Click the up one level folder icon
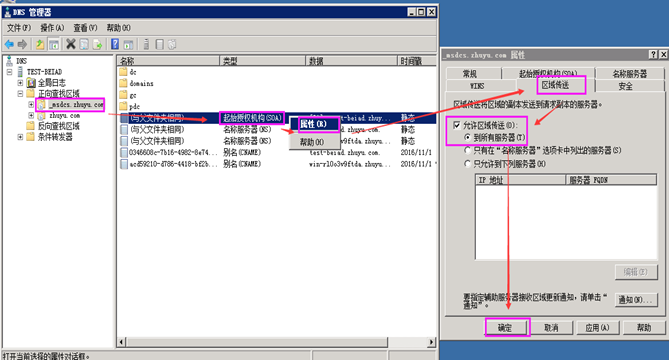This screenshot has width=669, height=360. [40, 44]
